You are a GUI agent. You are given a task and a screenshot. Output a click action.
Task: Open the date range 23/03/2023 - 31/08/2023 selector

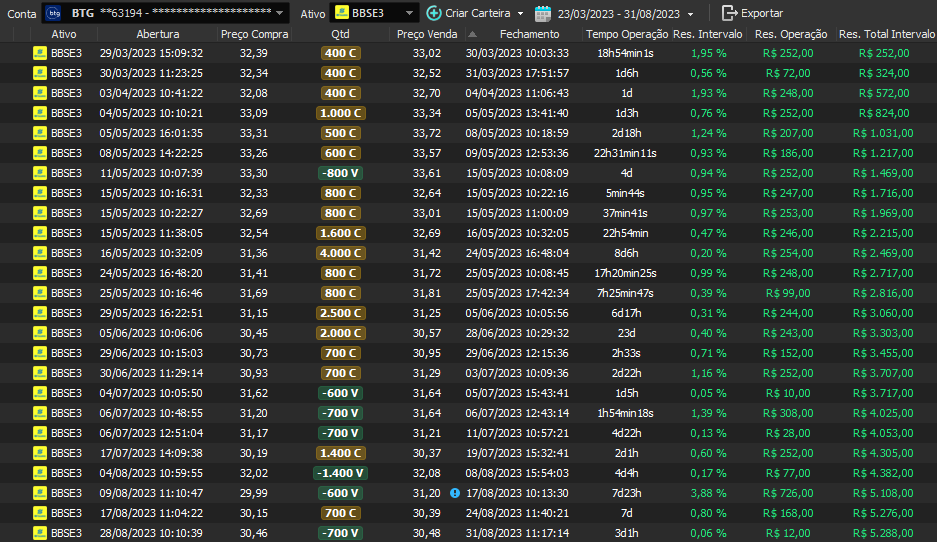click(625, 13)
